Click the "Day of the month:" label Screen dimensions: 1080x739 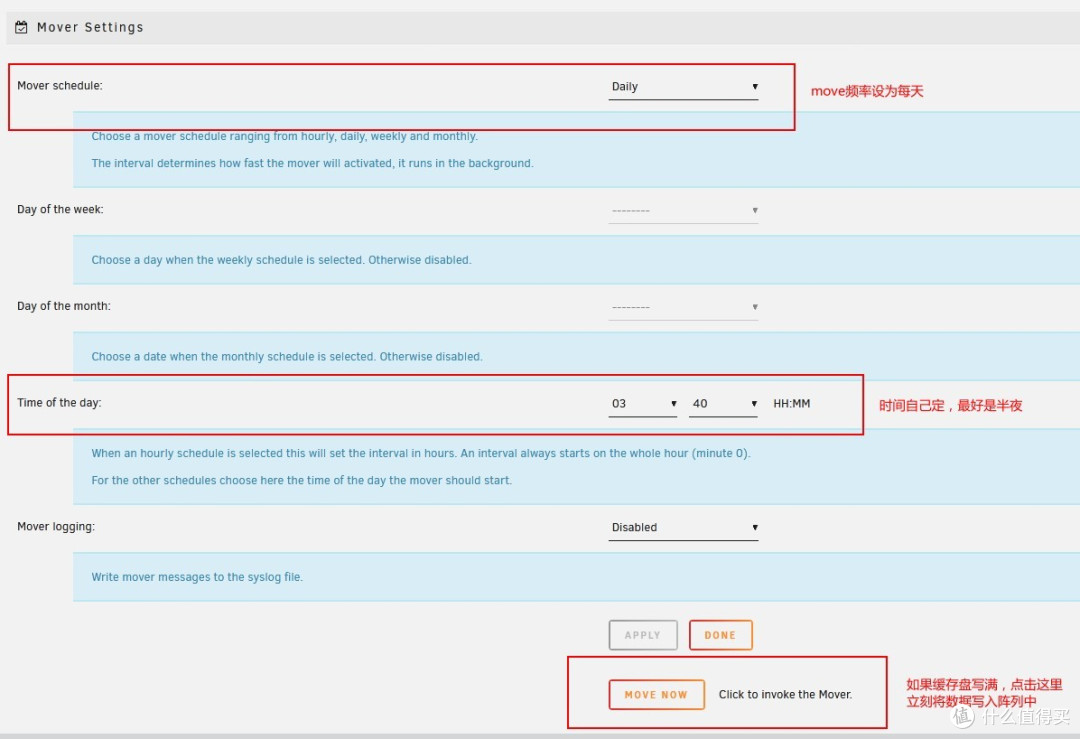coord(64,306)
